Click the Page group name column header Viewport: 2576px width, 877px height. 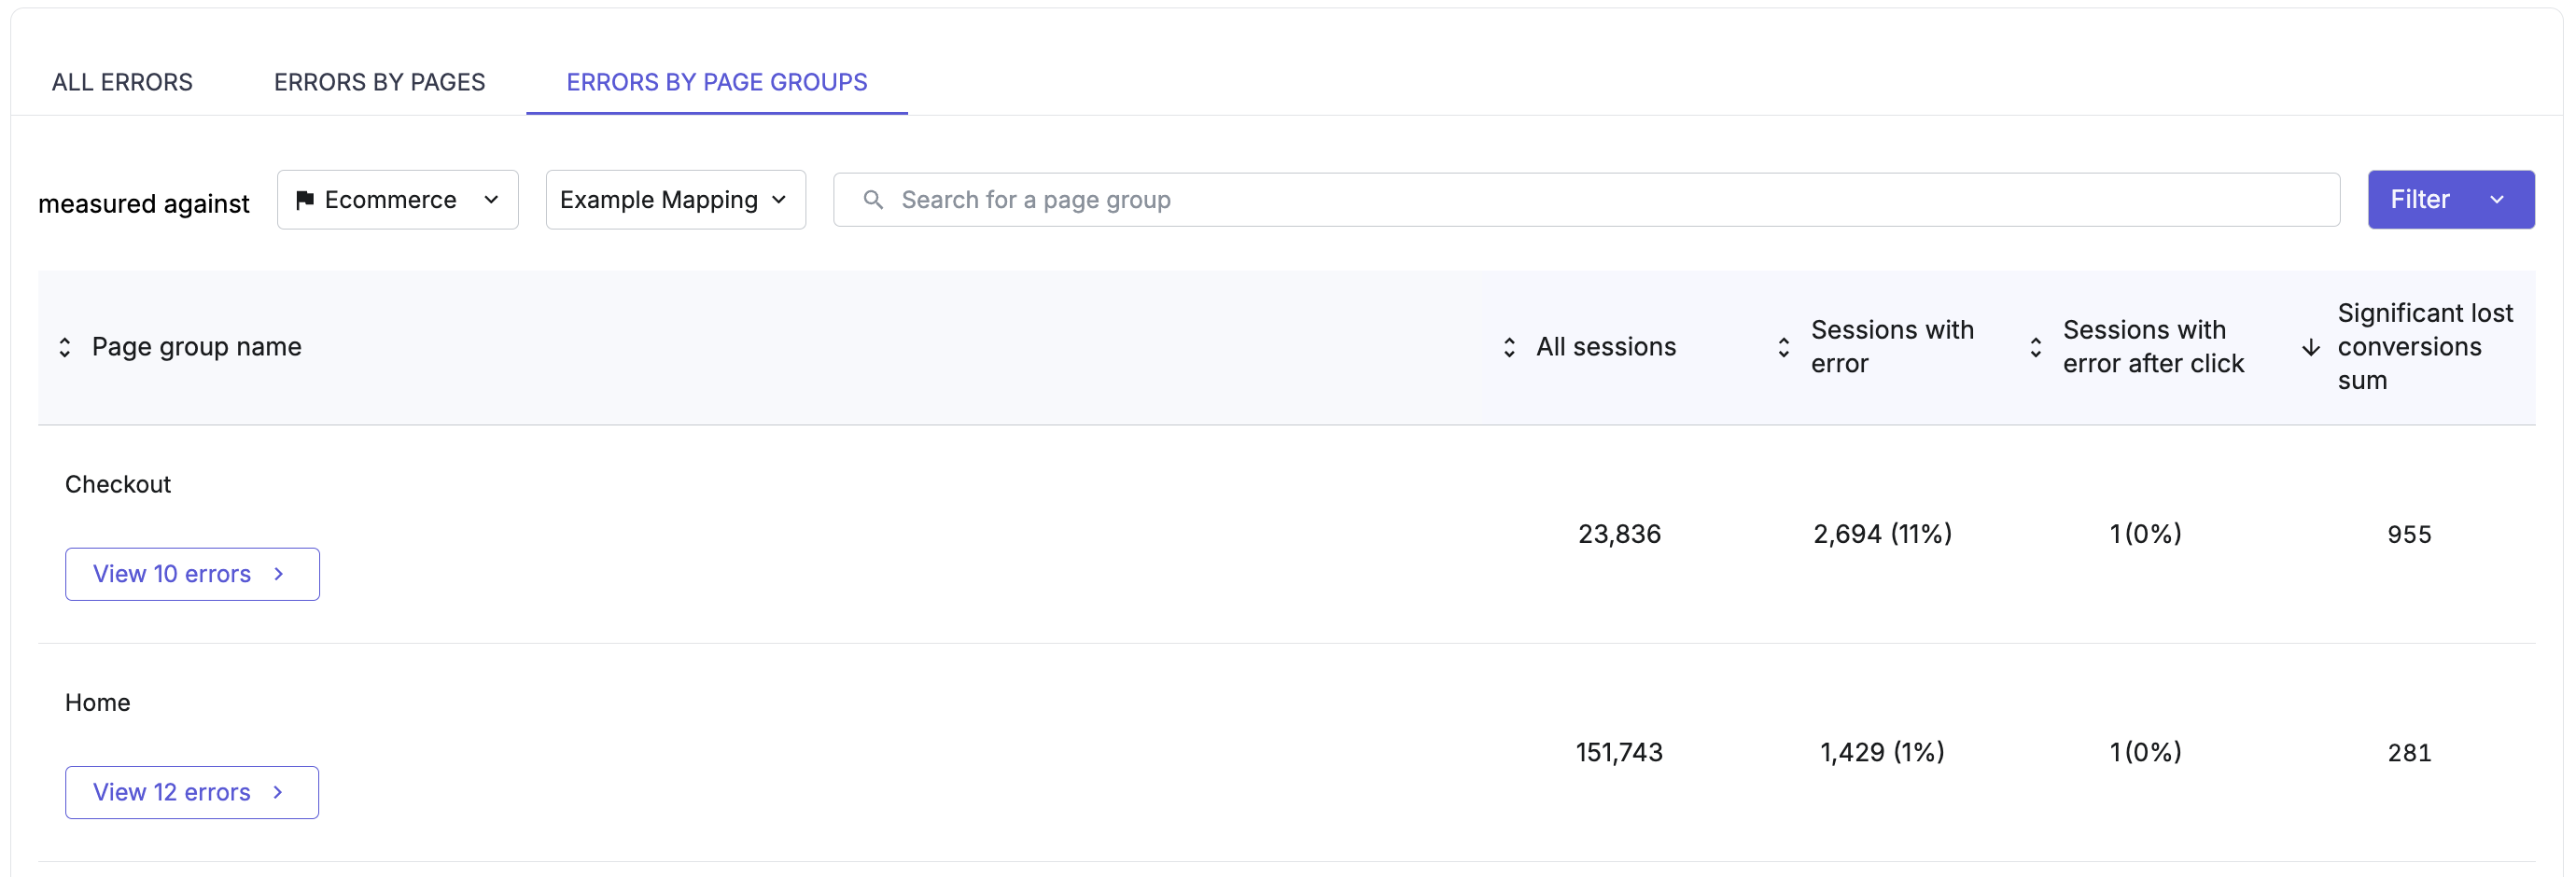(196, 347)
